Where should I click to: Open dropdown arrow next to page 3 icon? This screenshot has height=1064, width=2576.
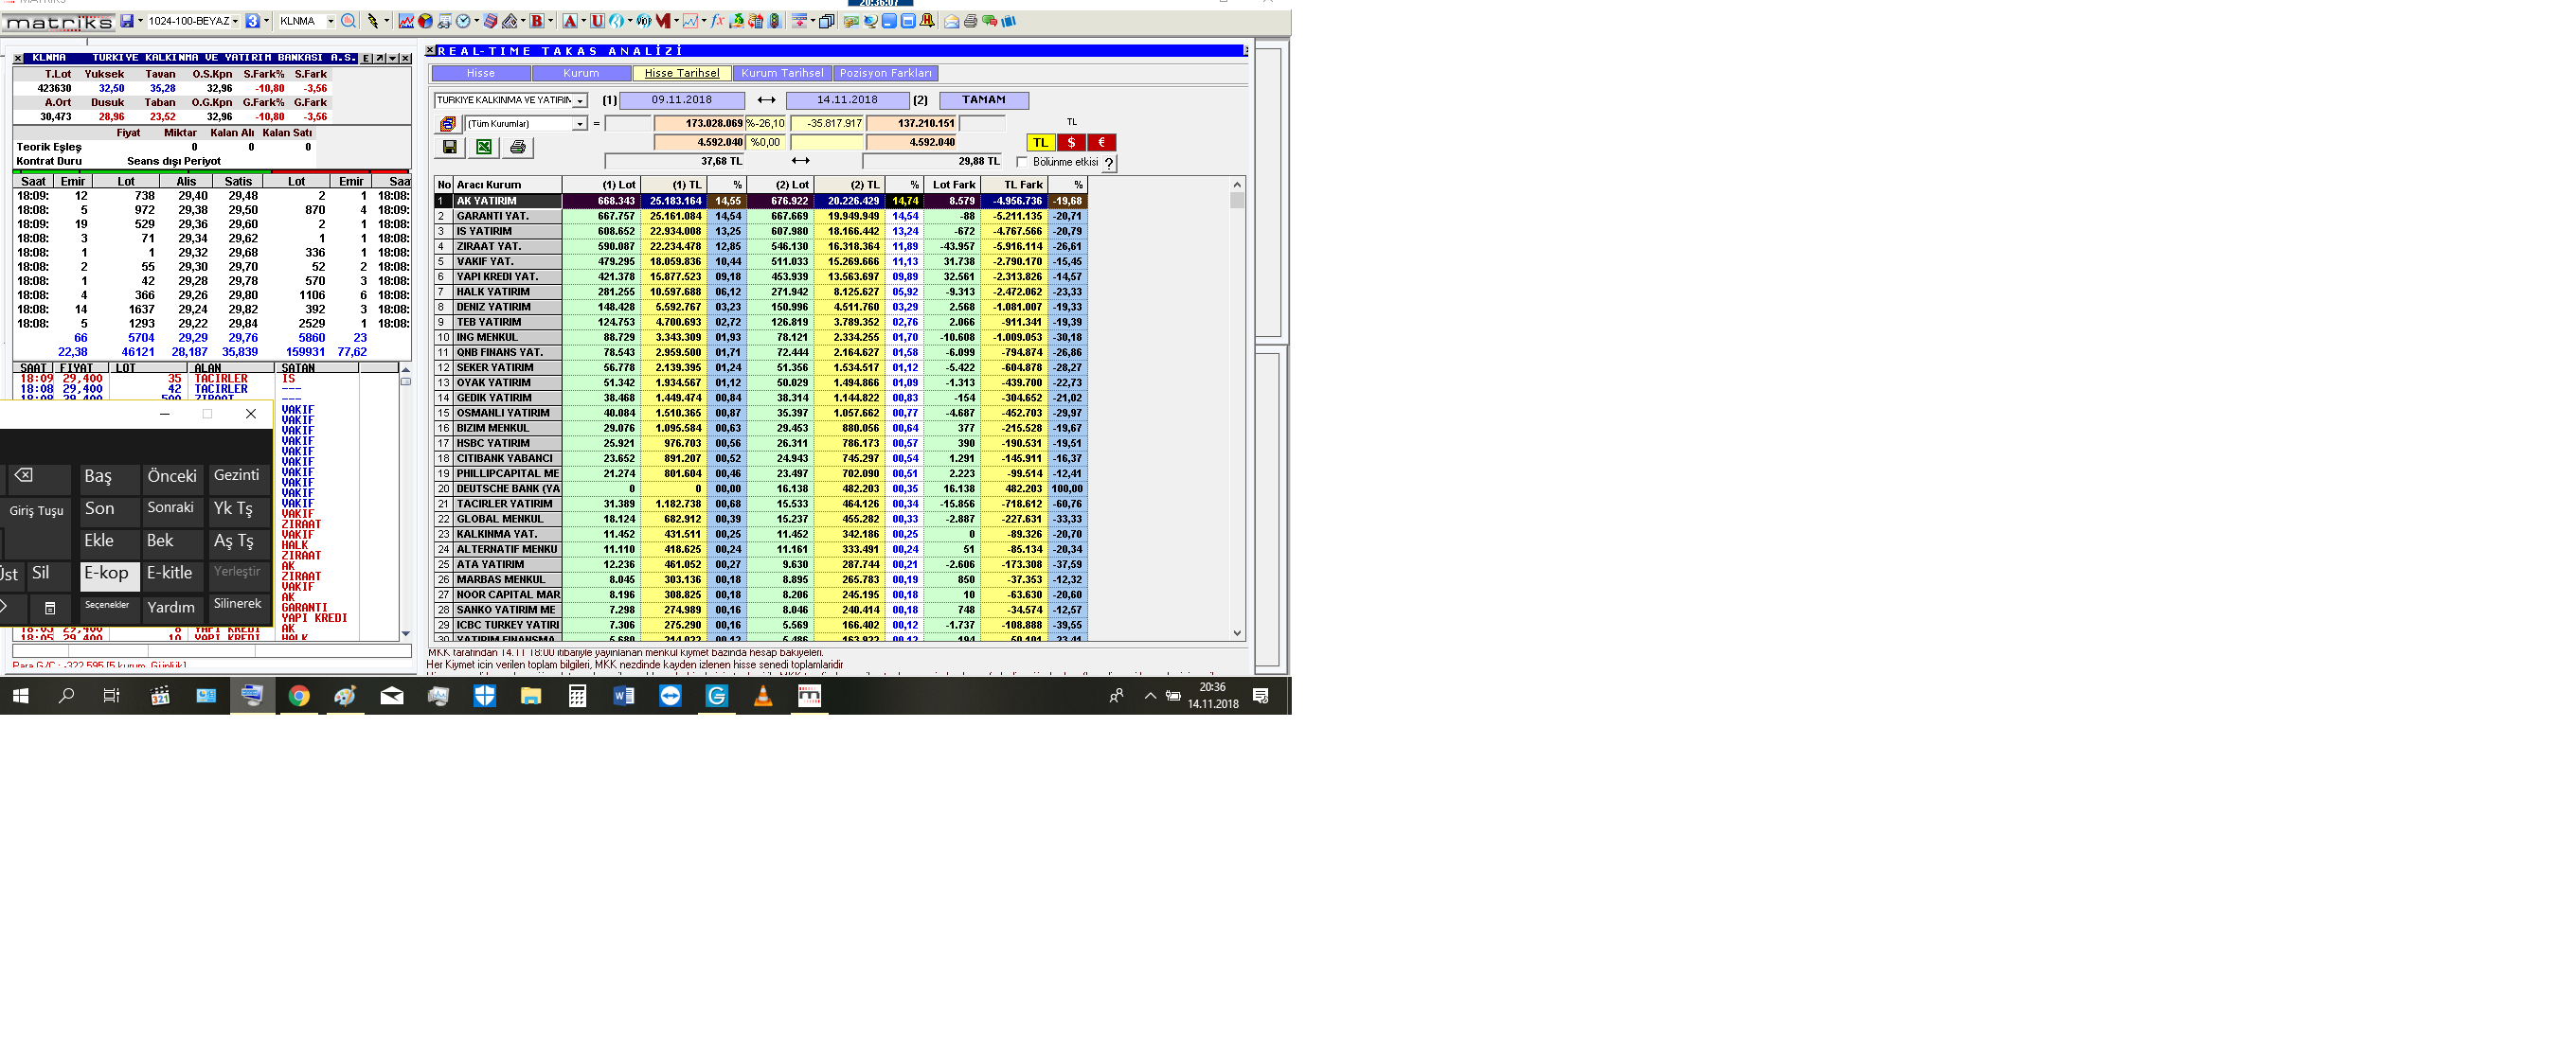[267, 21]
